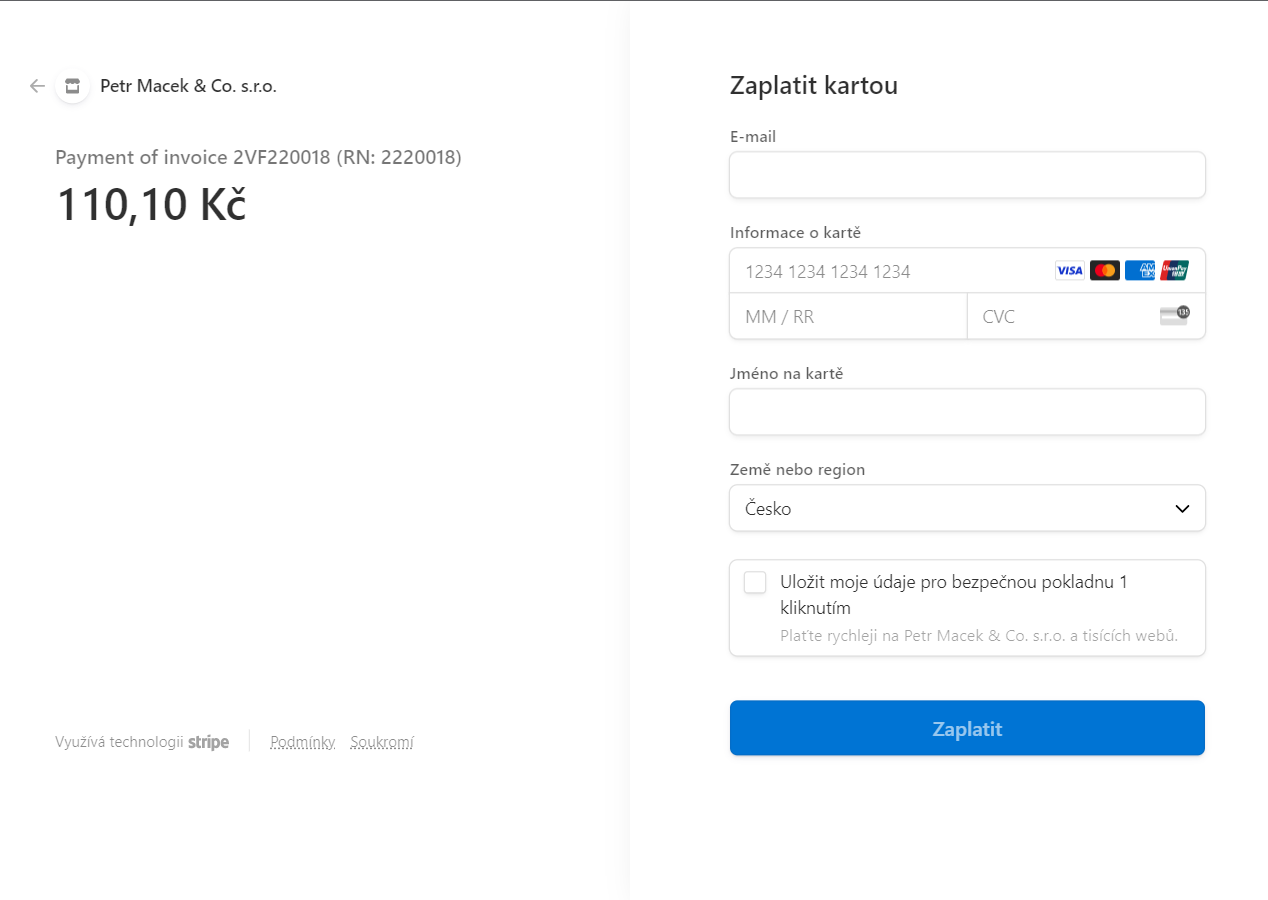1268x900 pixels.
Task: Click the Mastercard logo icon
Action: point(1104,271)
